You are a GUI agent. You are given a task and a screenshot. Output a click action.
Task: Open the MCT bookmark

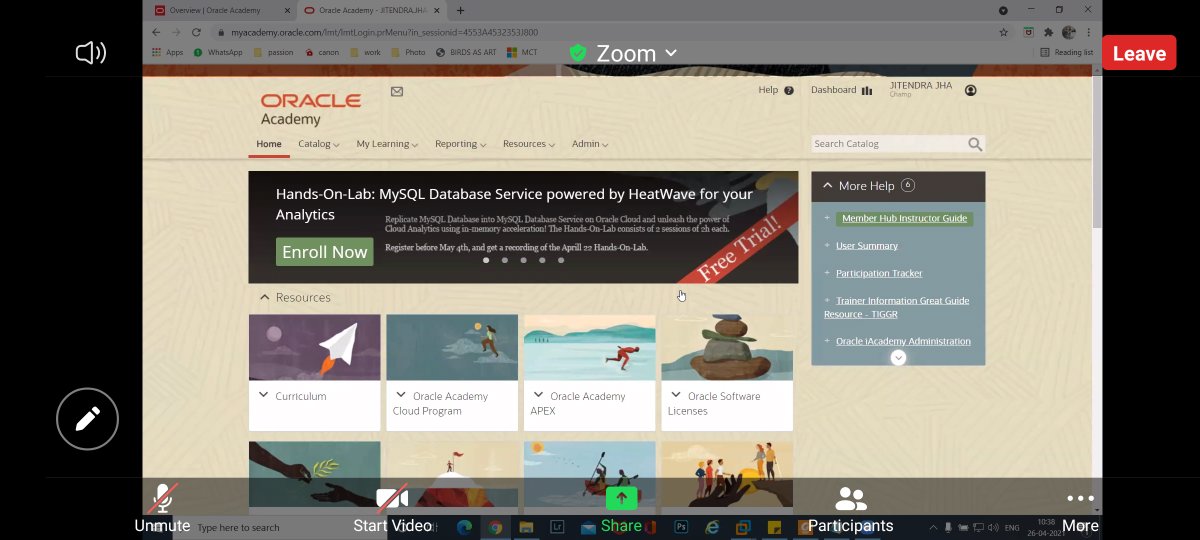click(x=522, y=52)
